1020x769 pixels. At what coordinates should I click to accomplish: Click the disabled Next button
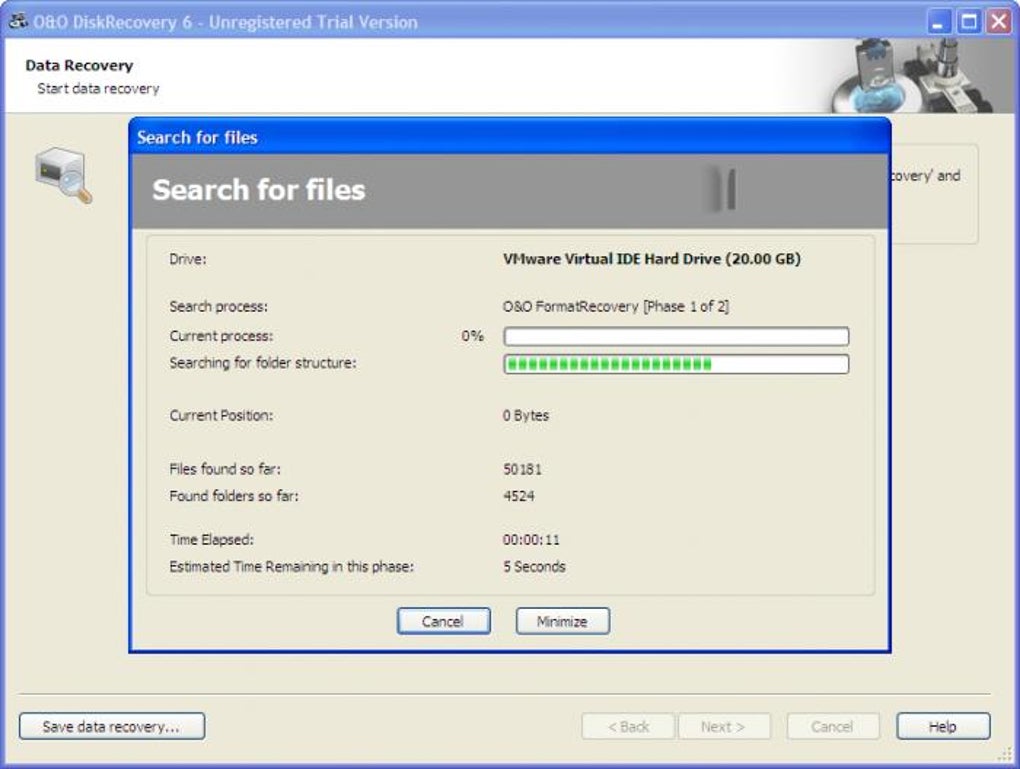click(724, 726)
